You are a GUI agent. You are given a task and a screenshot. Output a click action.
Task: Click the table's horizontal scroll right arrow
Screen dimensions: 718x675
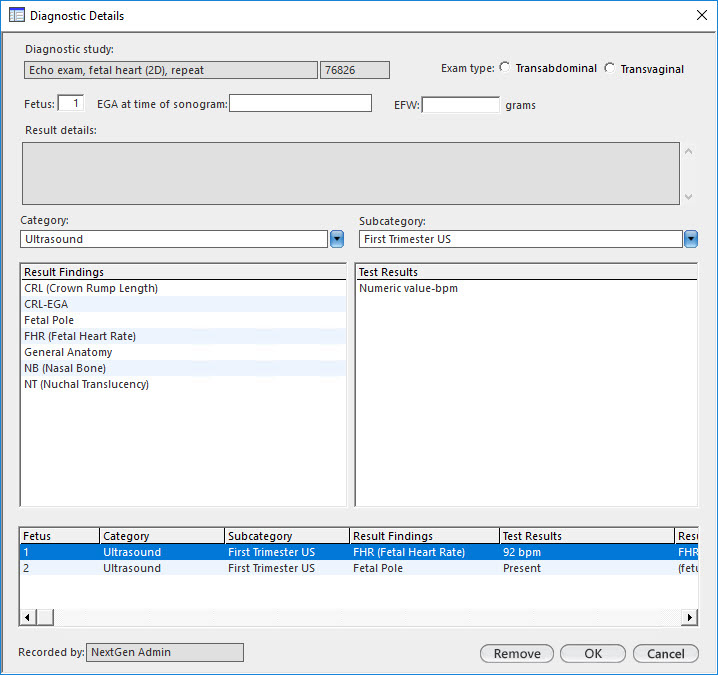pyautogui.click(x=690, y=617)
